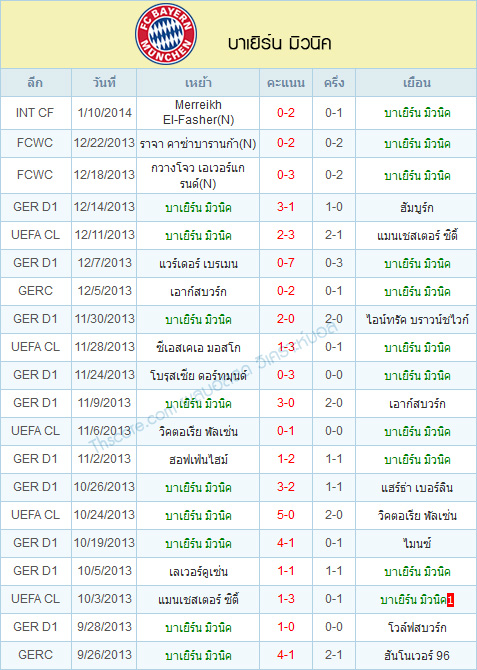
Task: Open the ไอน์ทรัค บราวน์ชไวก์ team link
Action: coord(417,319)
